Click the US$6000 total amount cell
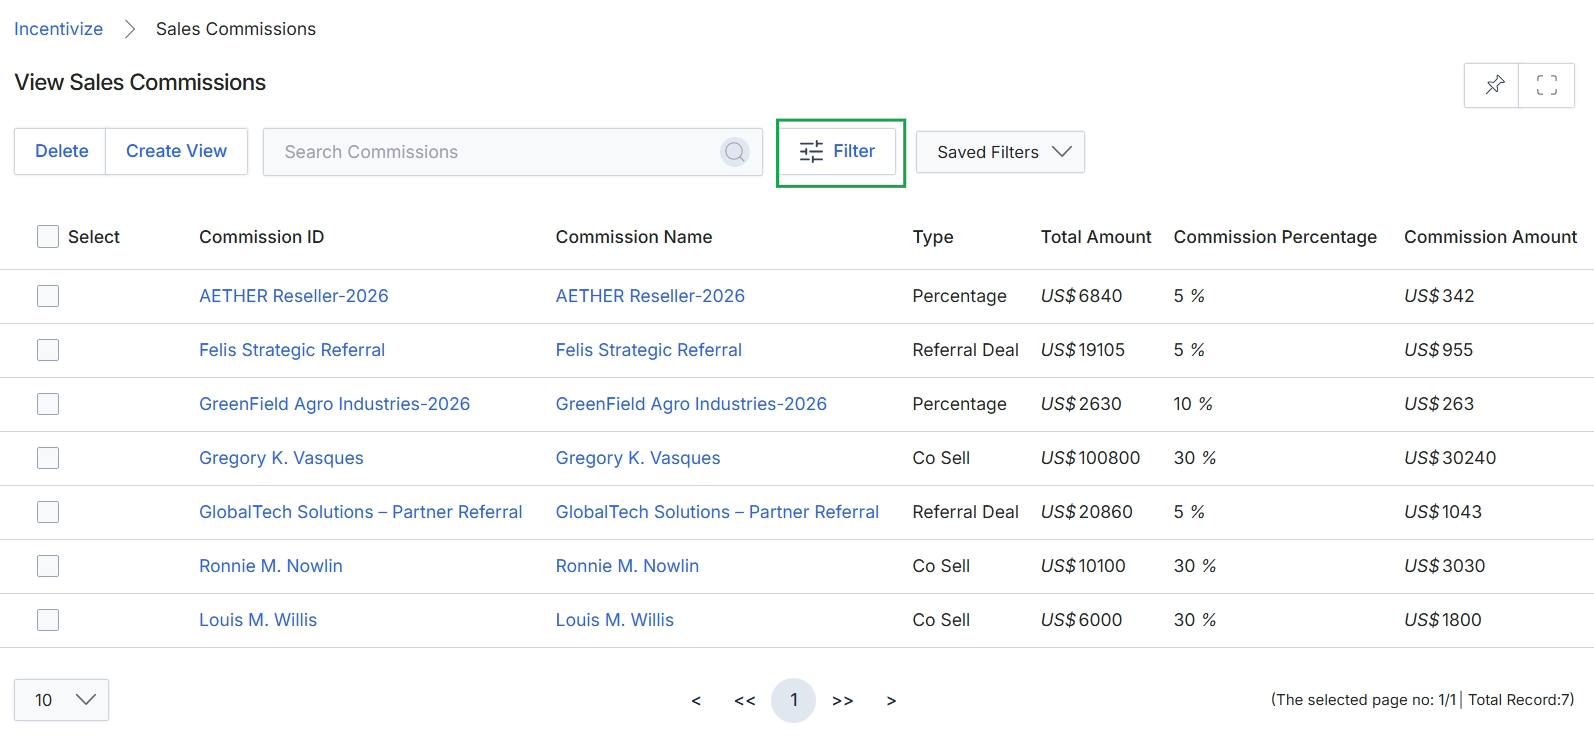This screenshot has width=1594, height=739. click(1082, 620)
